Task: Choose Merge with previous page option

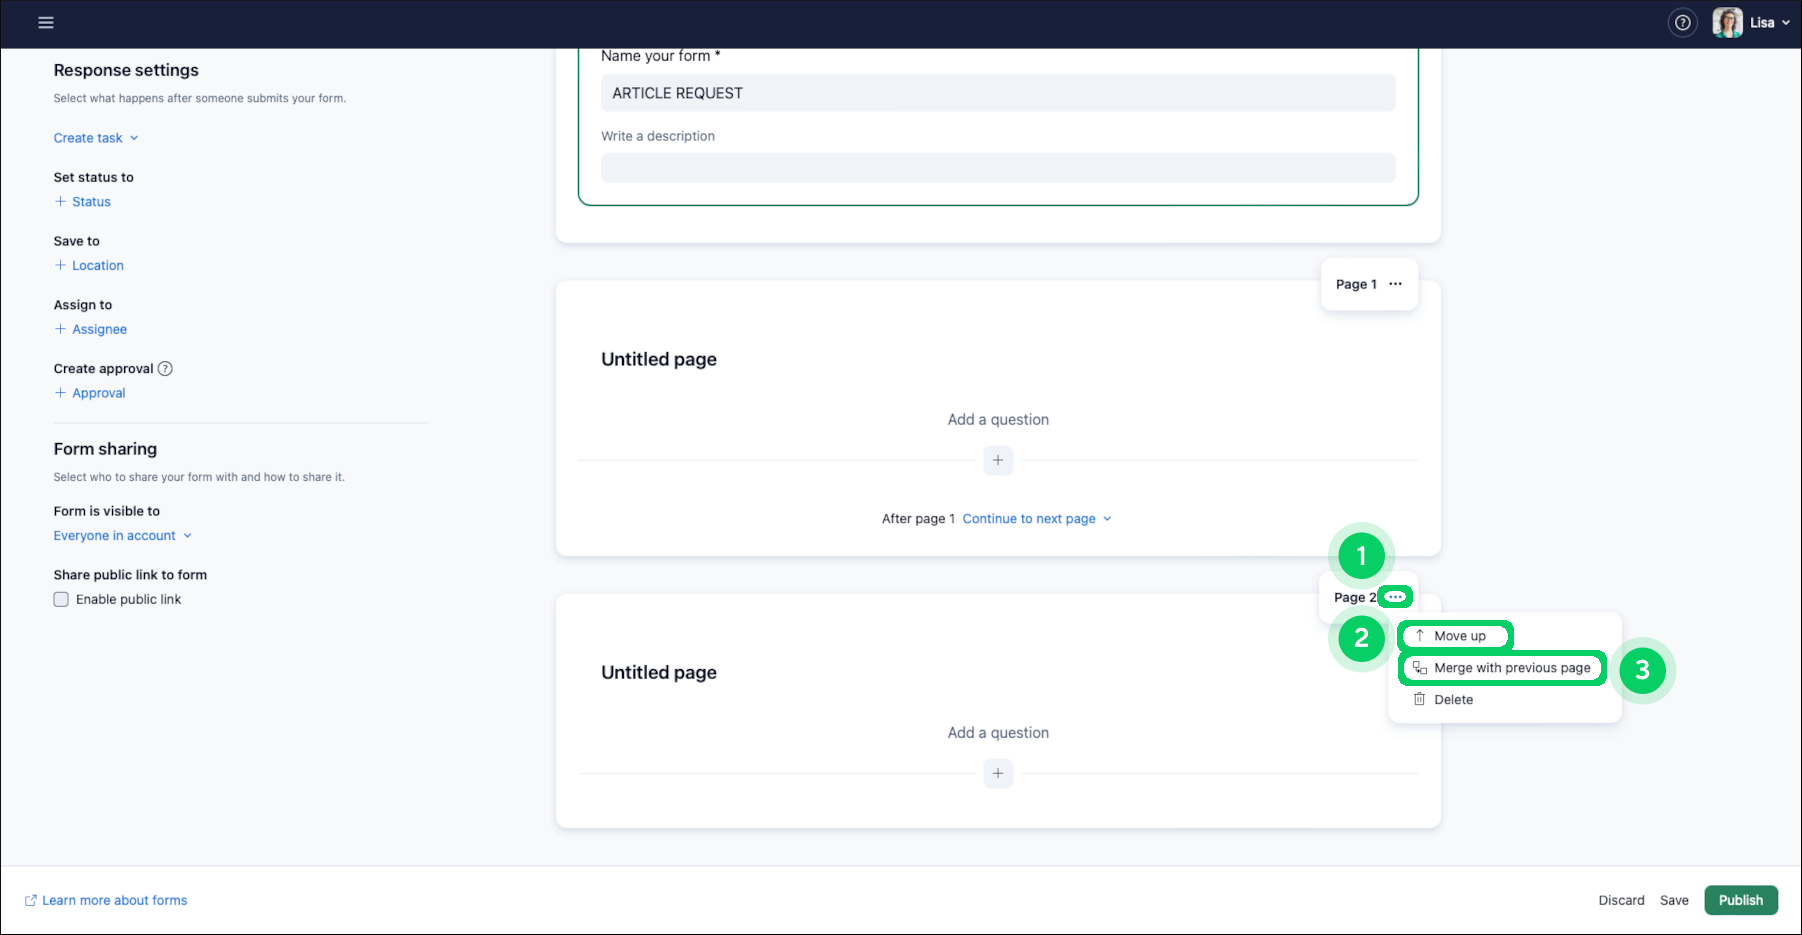Action: click(1511, 668)
